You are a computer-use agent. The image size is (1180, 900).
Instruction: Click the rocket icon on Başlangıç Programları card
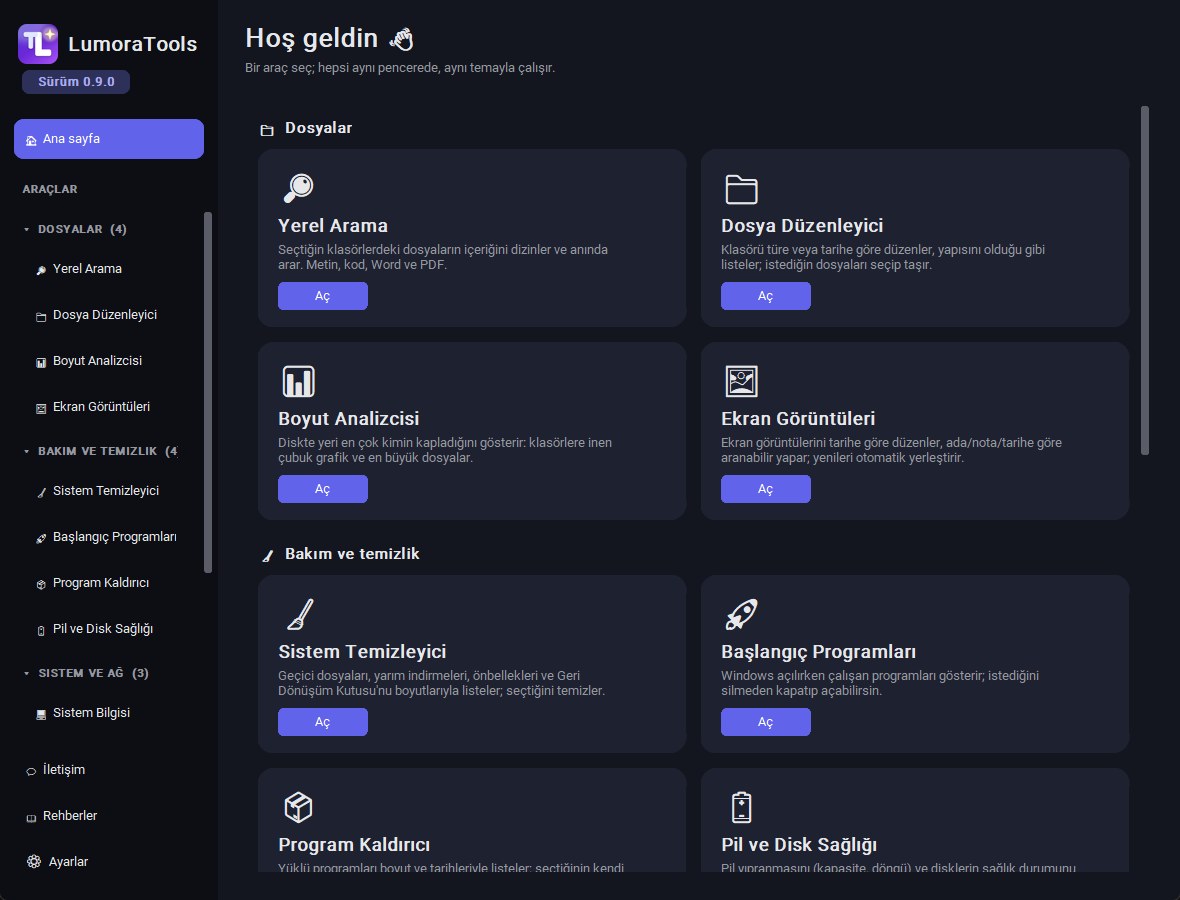click(x=741, y=614)
